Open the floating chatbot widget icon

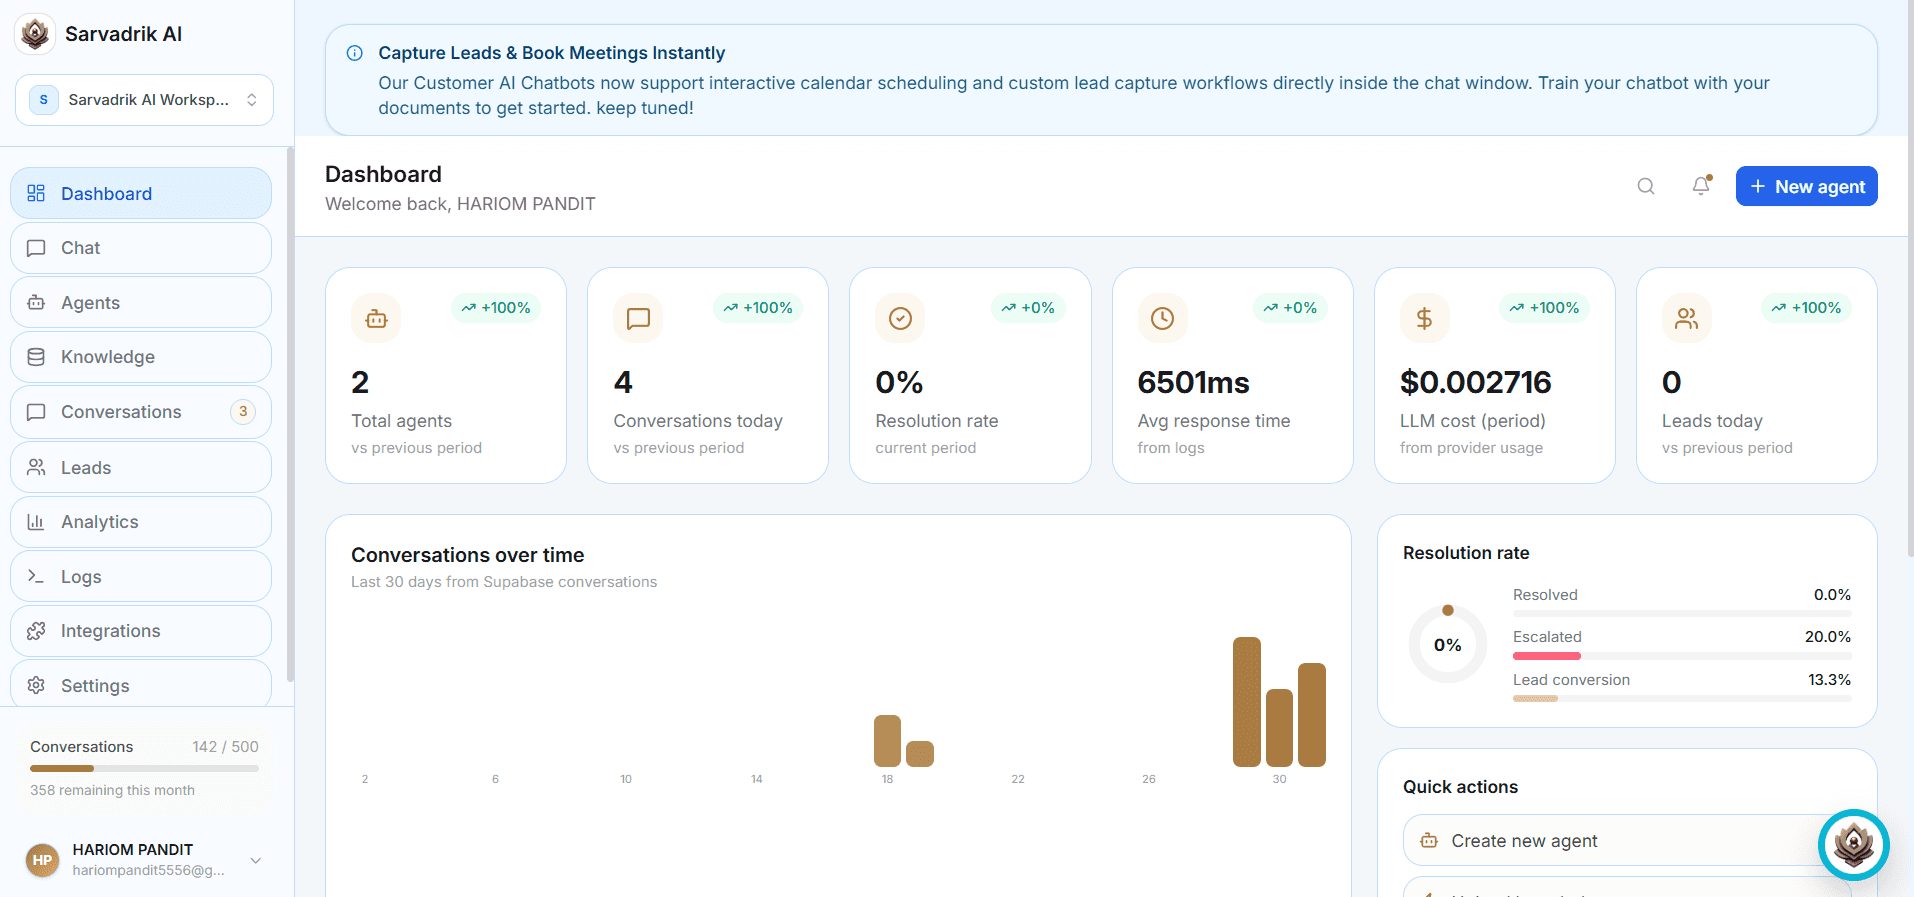pyautogui.click(x=1853, y=845)
